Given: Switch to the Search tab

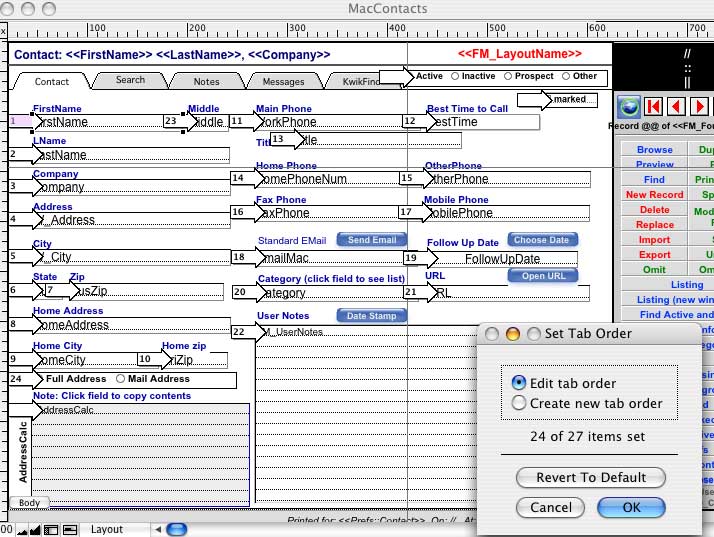Looking at the screenshot, I should [130, 80].
